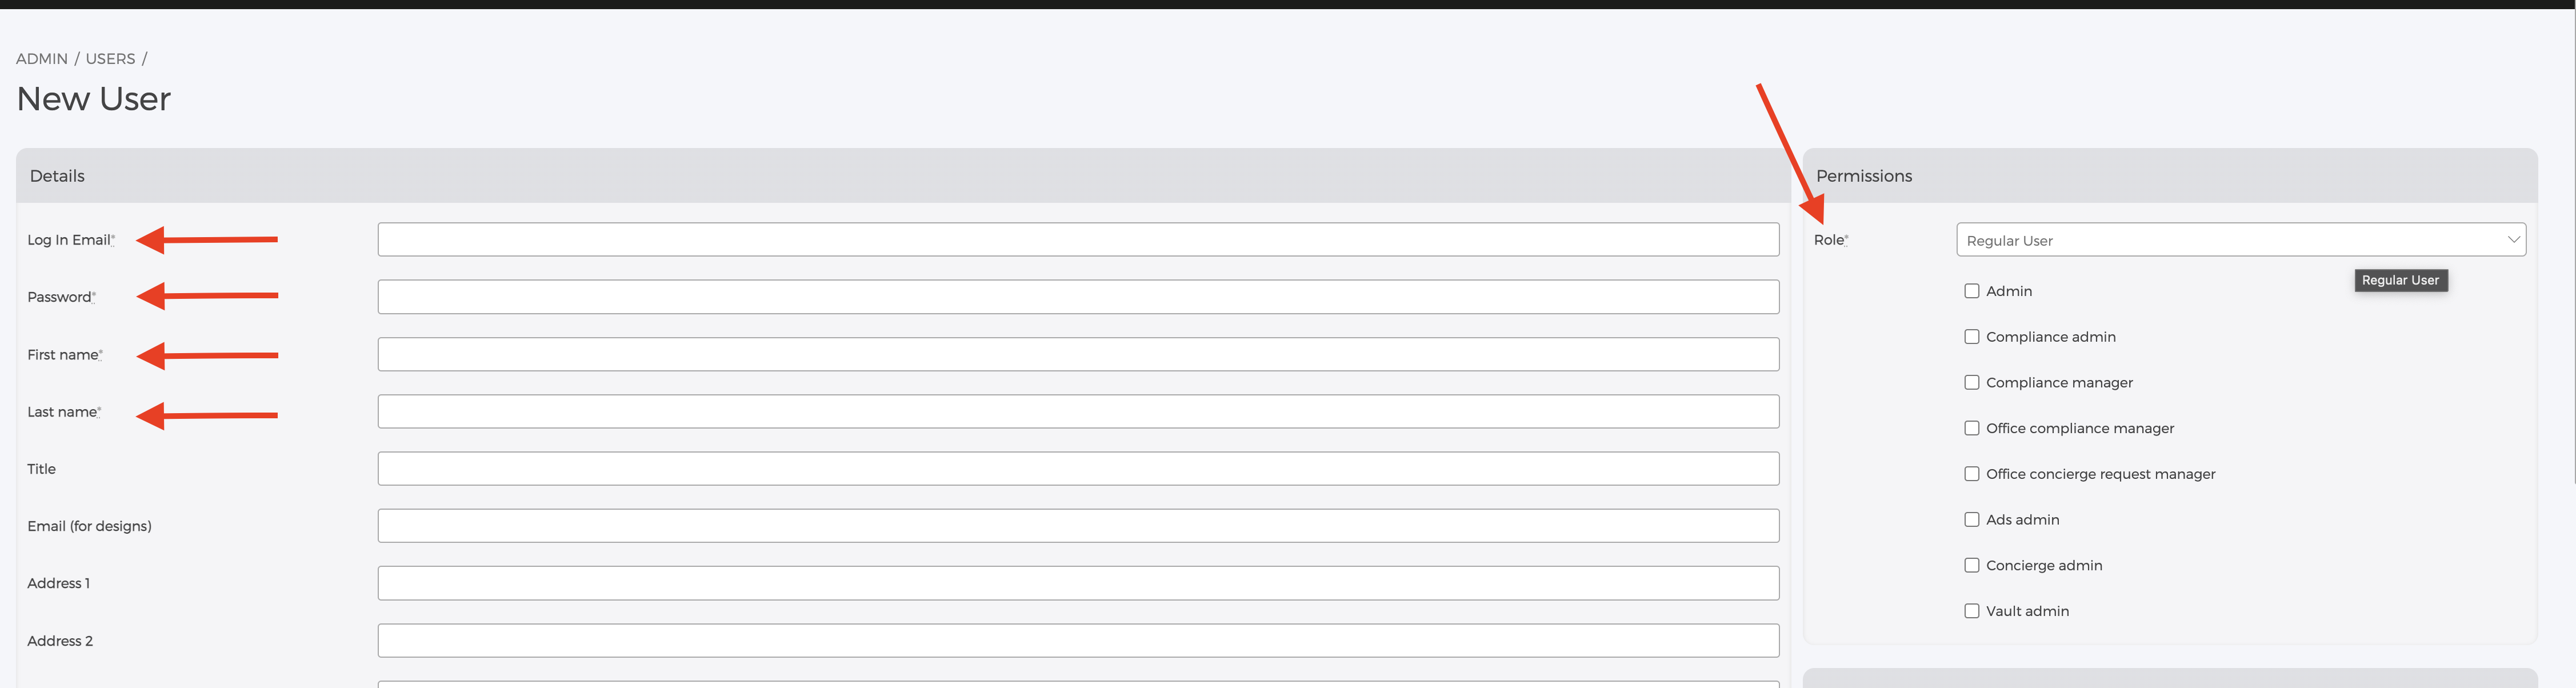The image size is (2576, 688).
Task: Check the Compliance manager box
Action: [x=1971, y=383]
